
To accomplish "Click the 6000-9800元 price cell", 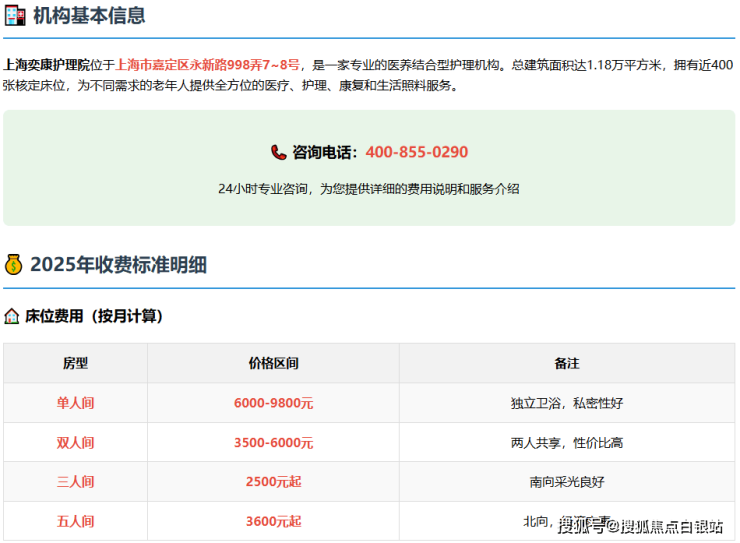I will [x=273, y=403].
